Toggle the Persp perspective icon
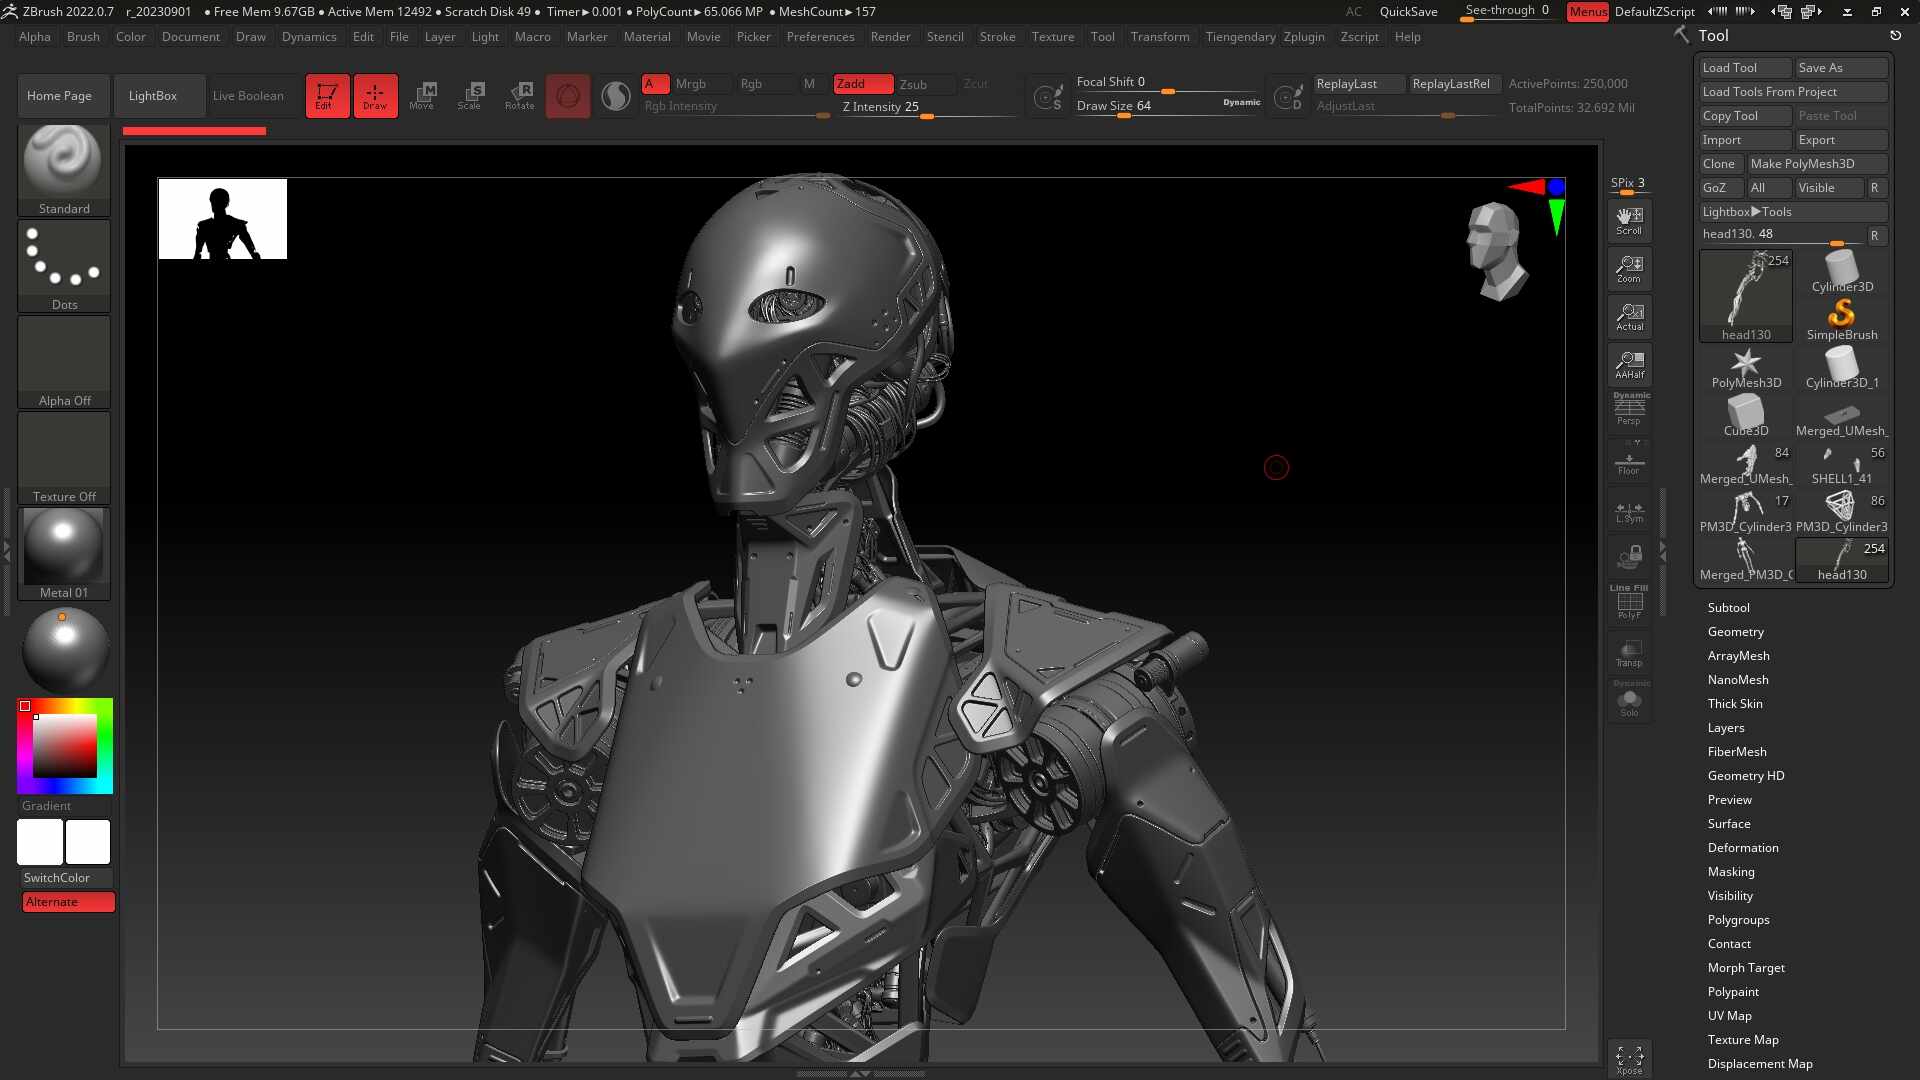 pos(1629,410)
